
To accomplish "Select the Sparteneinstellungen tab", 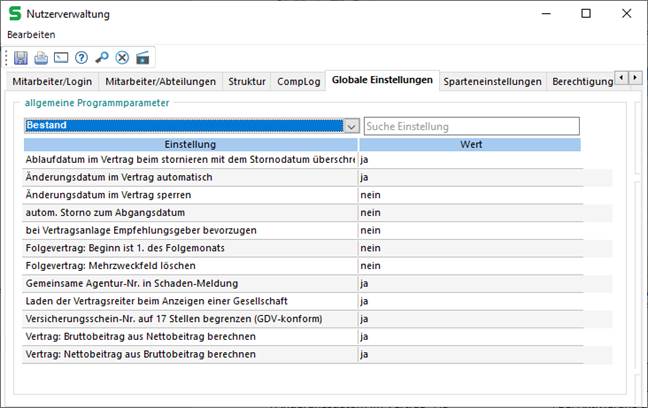I will tap(492, 81).
